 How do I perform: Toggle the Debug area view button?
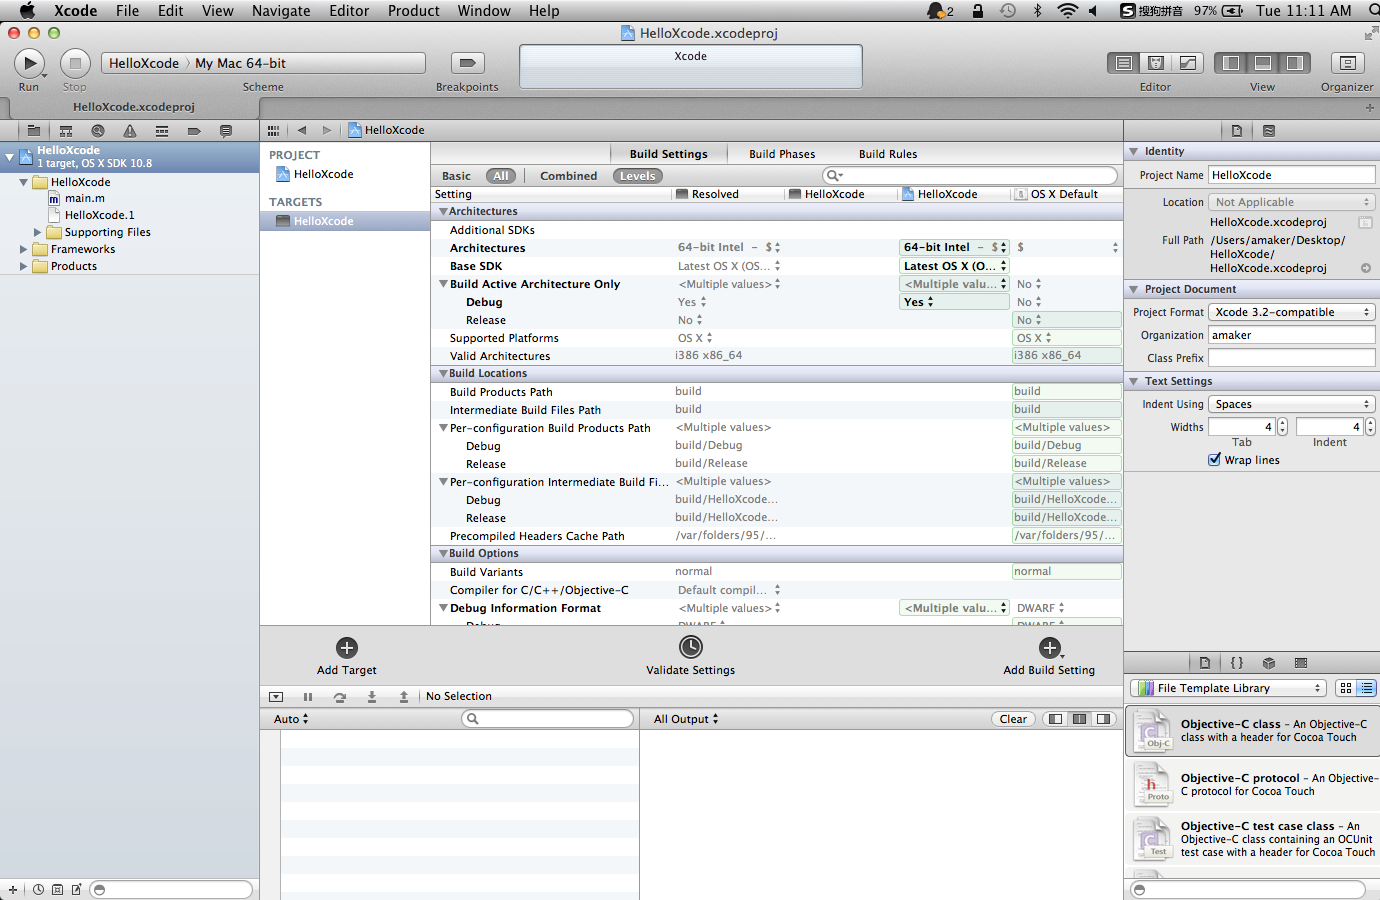click(x=1263, y=63)
